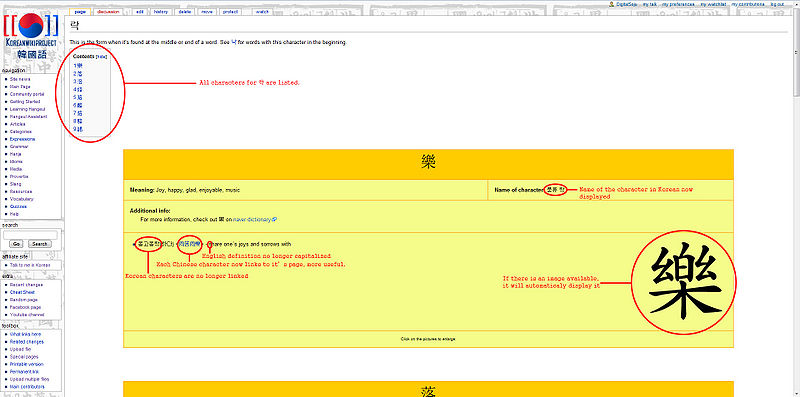Viewport: 800px width, 397px height.
Task: Jump to contents entry 1 樂
Action: click(x=78, y=66)
